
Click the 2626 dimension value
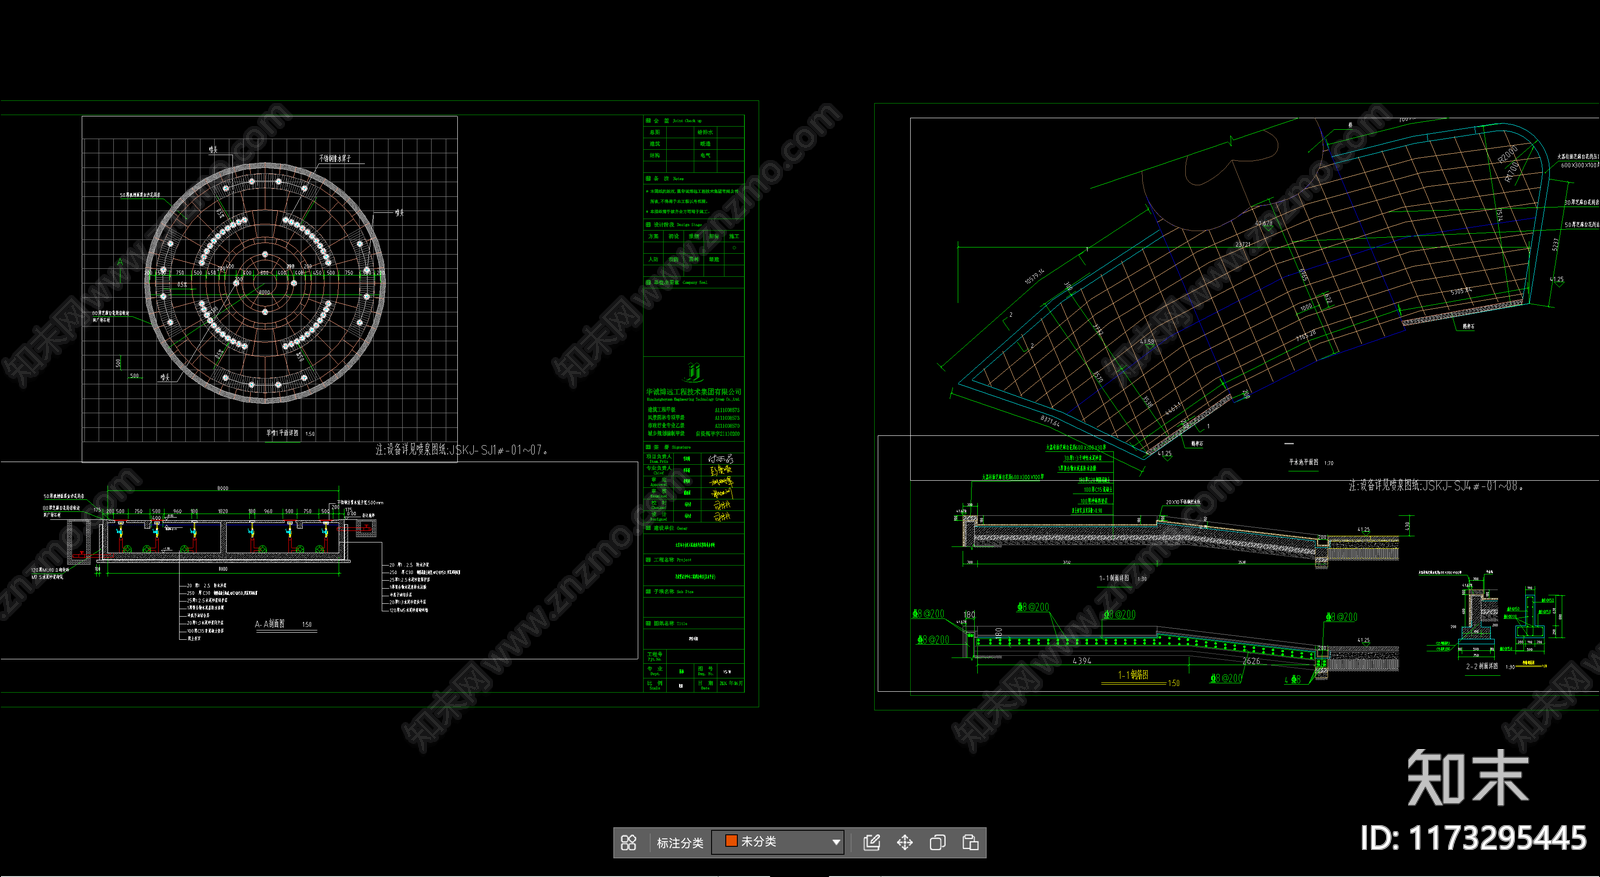coord(1251,661)
